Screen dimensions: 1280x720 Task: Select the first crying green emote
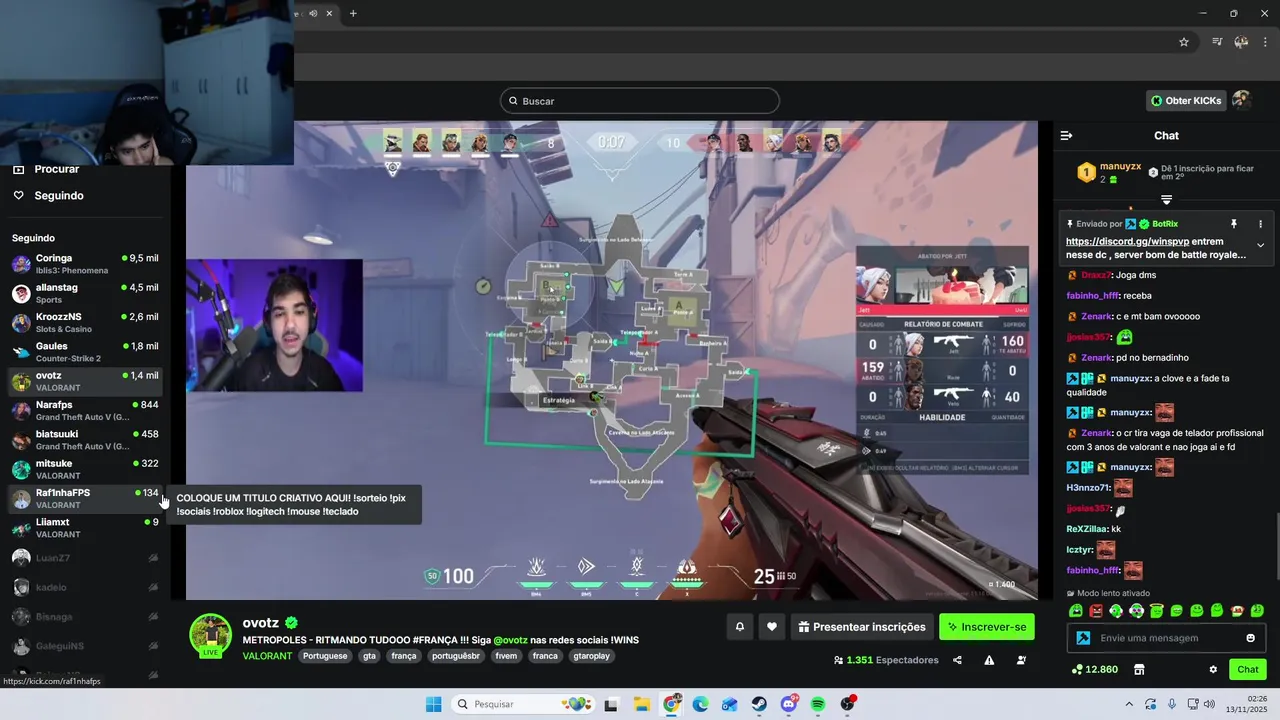[1076, 611]
